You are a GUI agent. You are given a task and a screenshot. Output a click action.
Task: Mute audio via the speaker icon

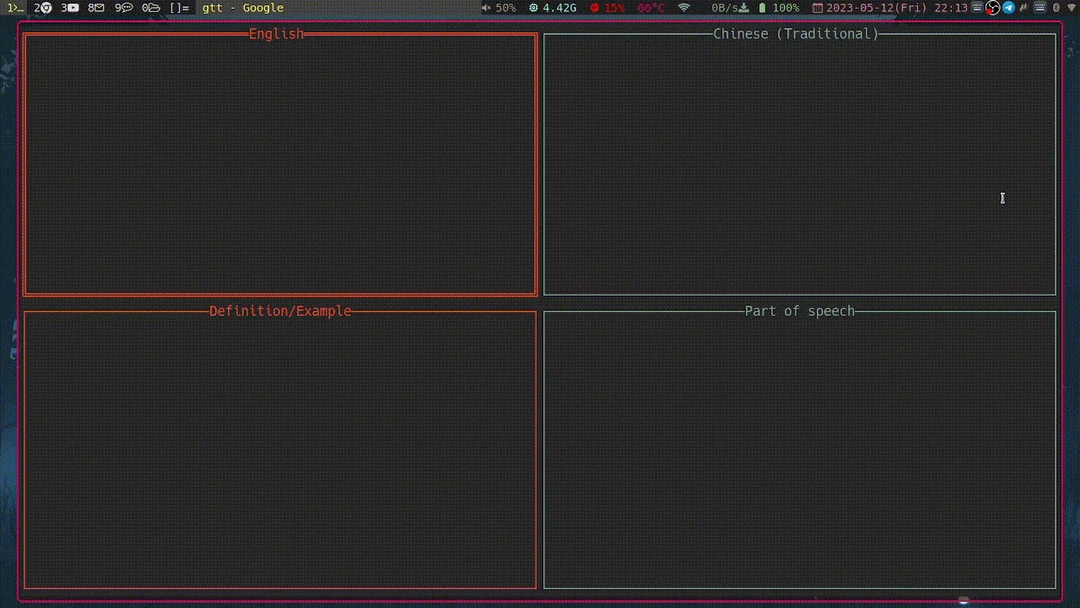487,7
